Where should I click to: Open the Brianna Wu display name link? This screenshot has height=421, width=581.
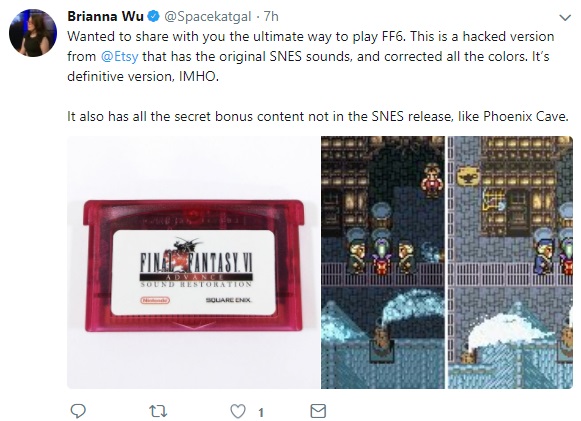coord(105,16)
